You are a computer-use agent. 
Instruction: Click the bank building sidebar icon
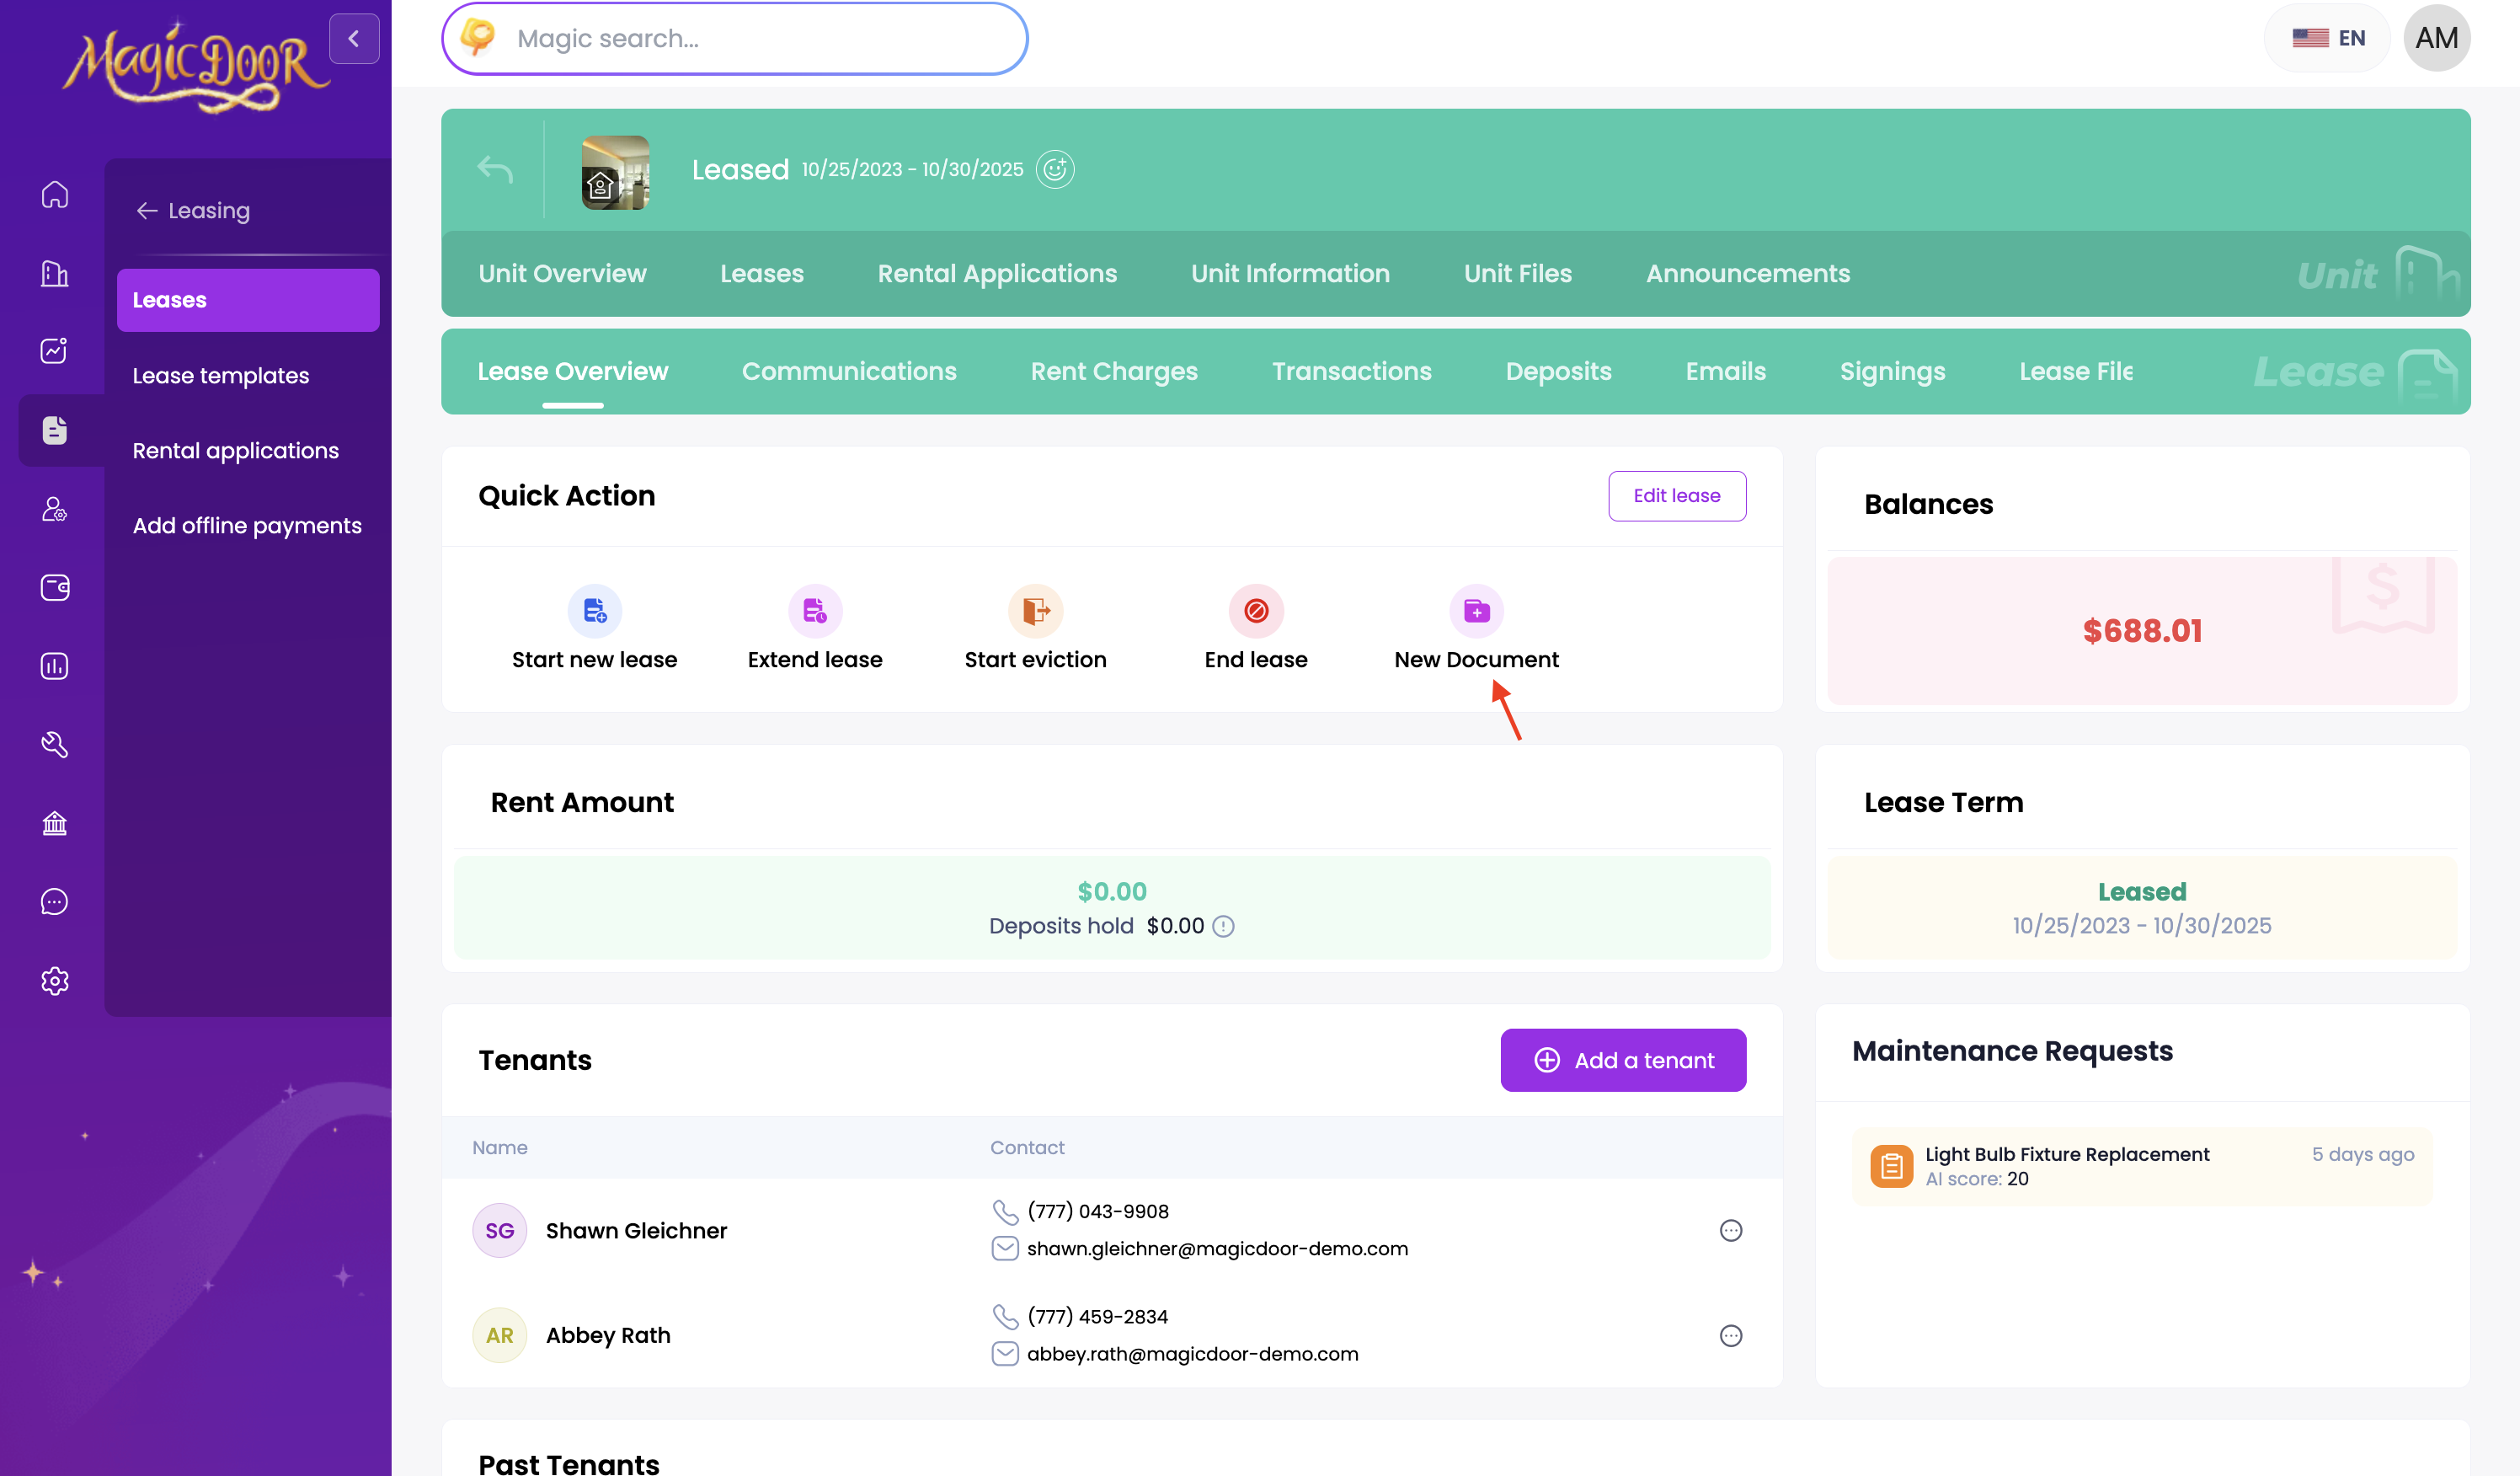coord(54,823)
